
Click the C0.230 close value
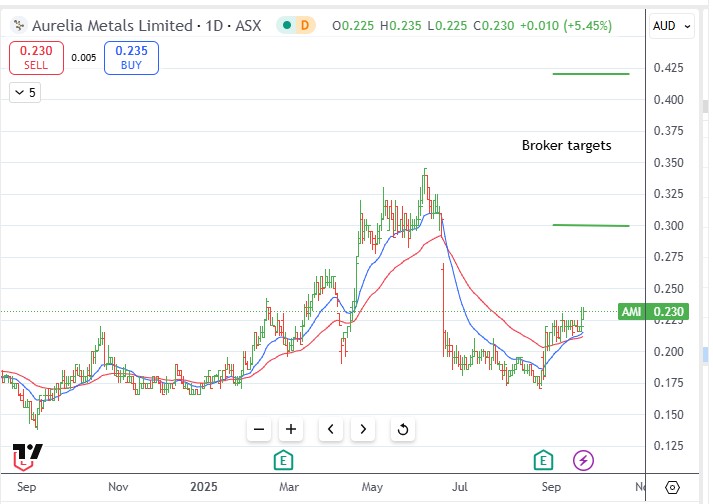[x=494, y=25]
